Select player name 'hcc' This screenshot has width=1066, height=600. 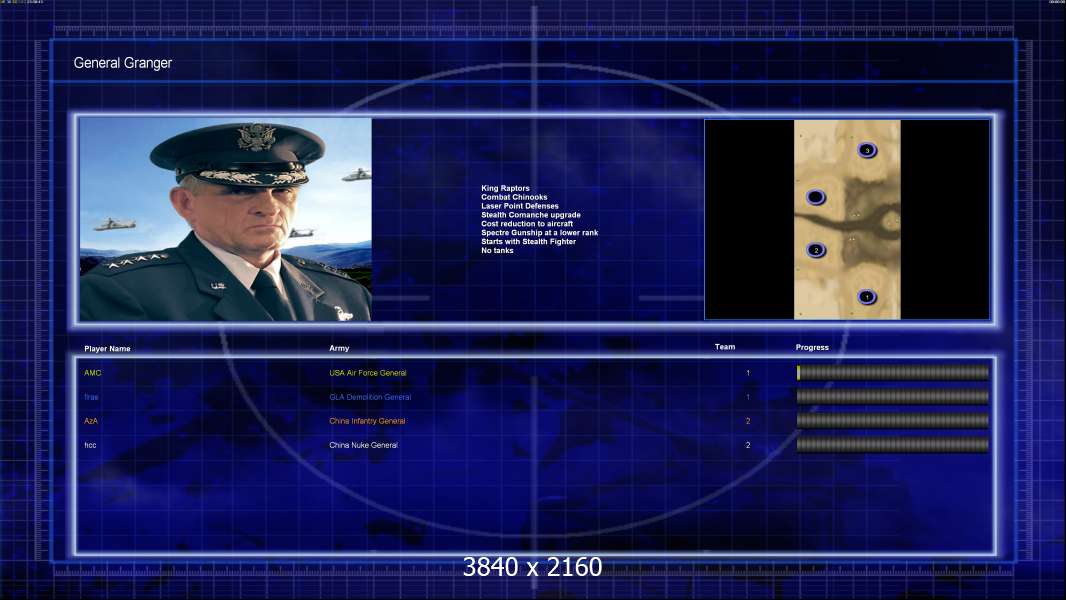pos(90,445)
